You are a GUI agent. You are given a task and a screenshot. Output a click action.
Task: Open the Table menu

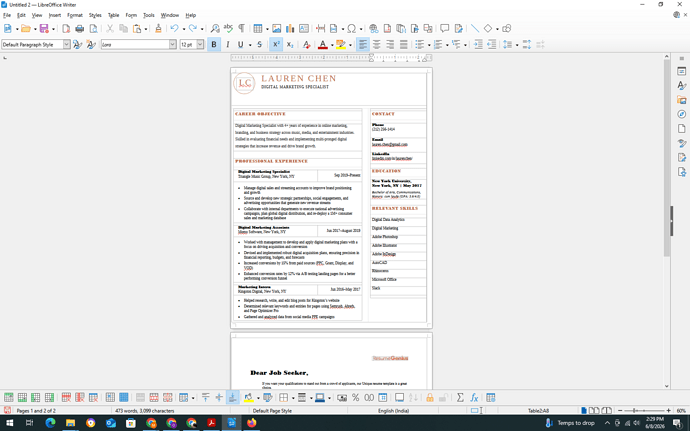tap(114, 15)
